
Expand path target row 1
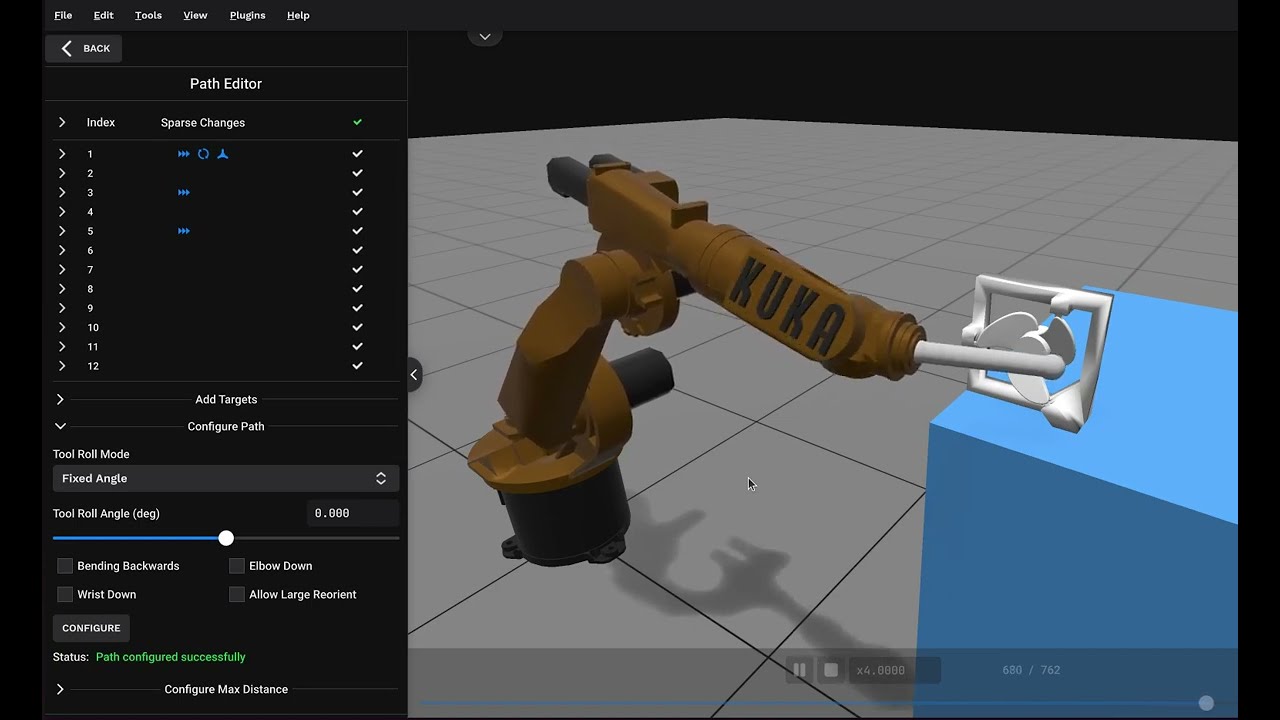click(x=62, y=154)
